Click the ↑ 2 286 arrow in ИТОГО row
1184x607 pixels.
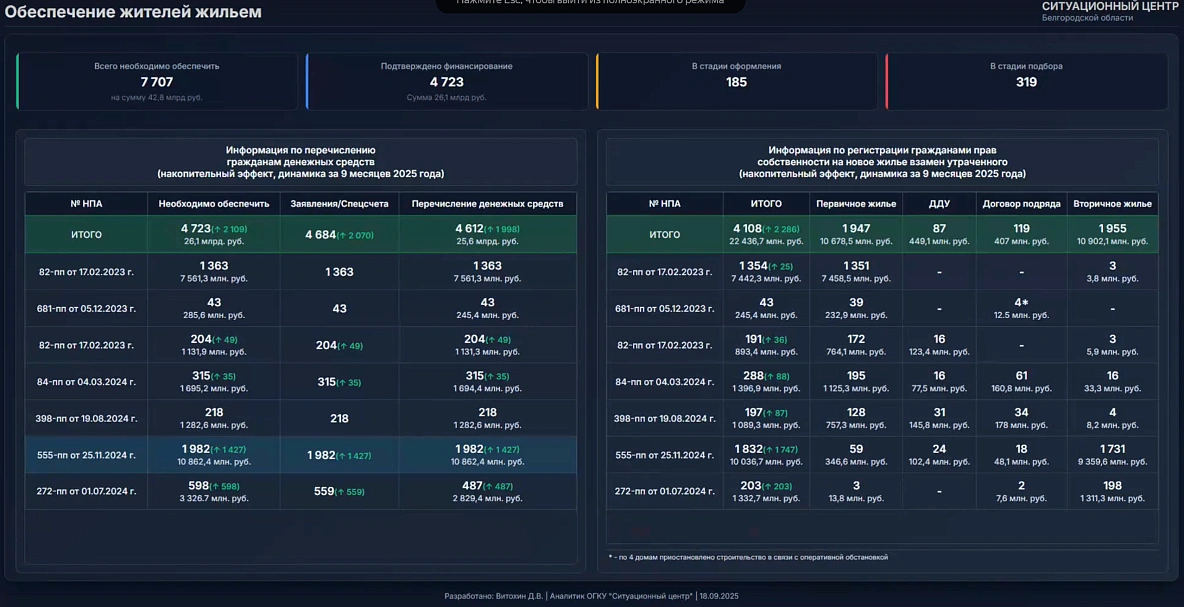pyautogui.click(x=783, y=229)
